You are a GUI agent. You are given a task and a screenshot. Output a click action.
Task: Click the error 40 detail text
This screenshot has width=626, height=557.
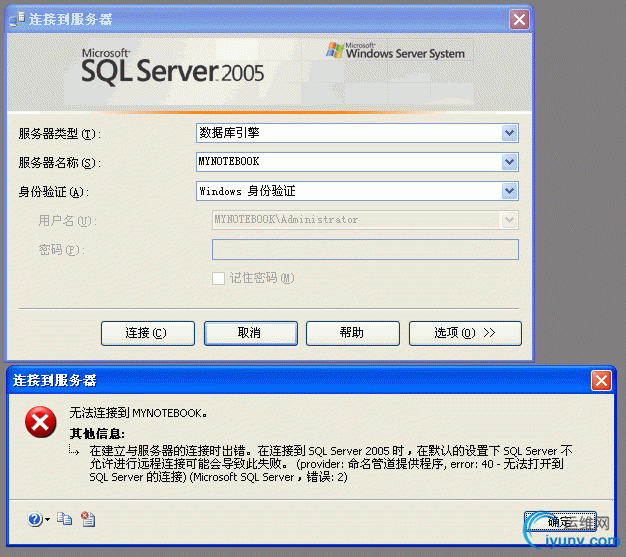[x=331, y=464]
